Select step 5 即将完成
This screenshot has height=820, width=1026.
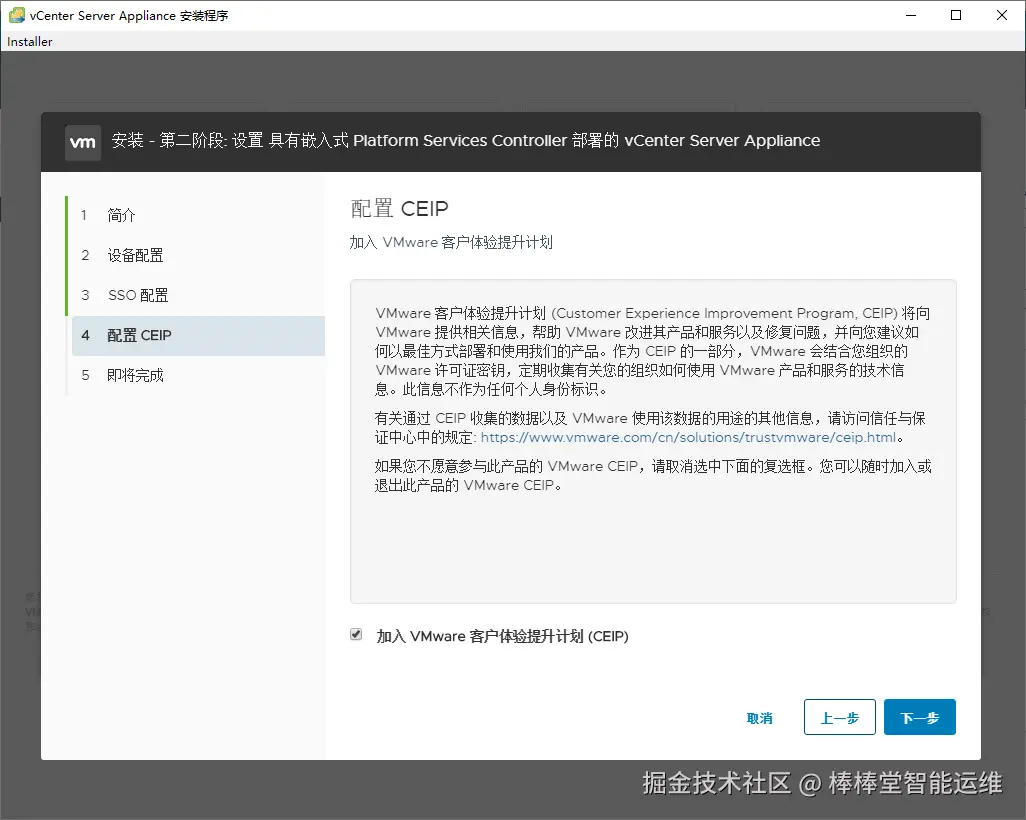pos(135,376)
